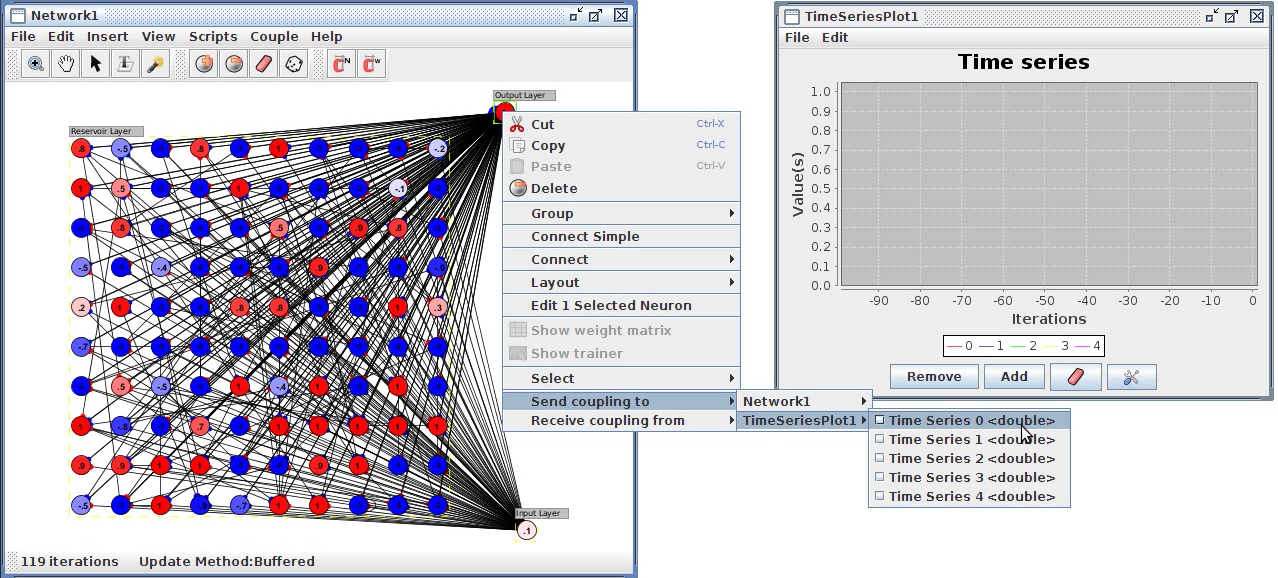Click the dice randomize icon
Image resolution: width=1278 pixels, height=578 pixels.
click(294, 64)
